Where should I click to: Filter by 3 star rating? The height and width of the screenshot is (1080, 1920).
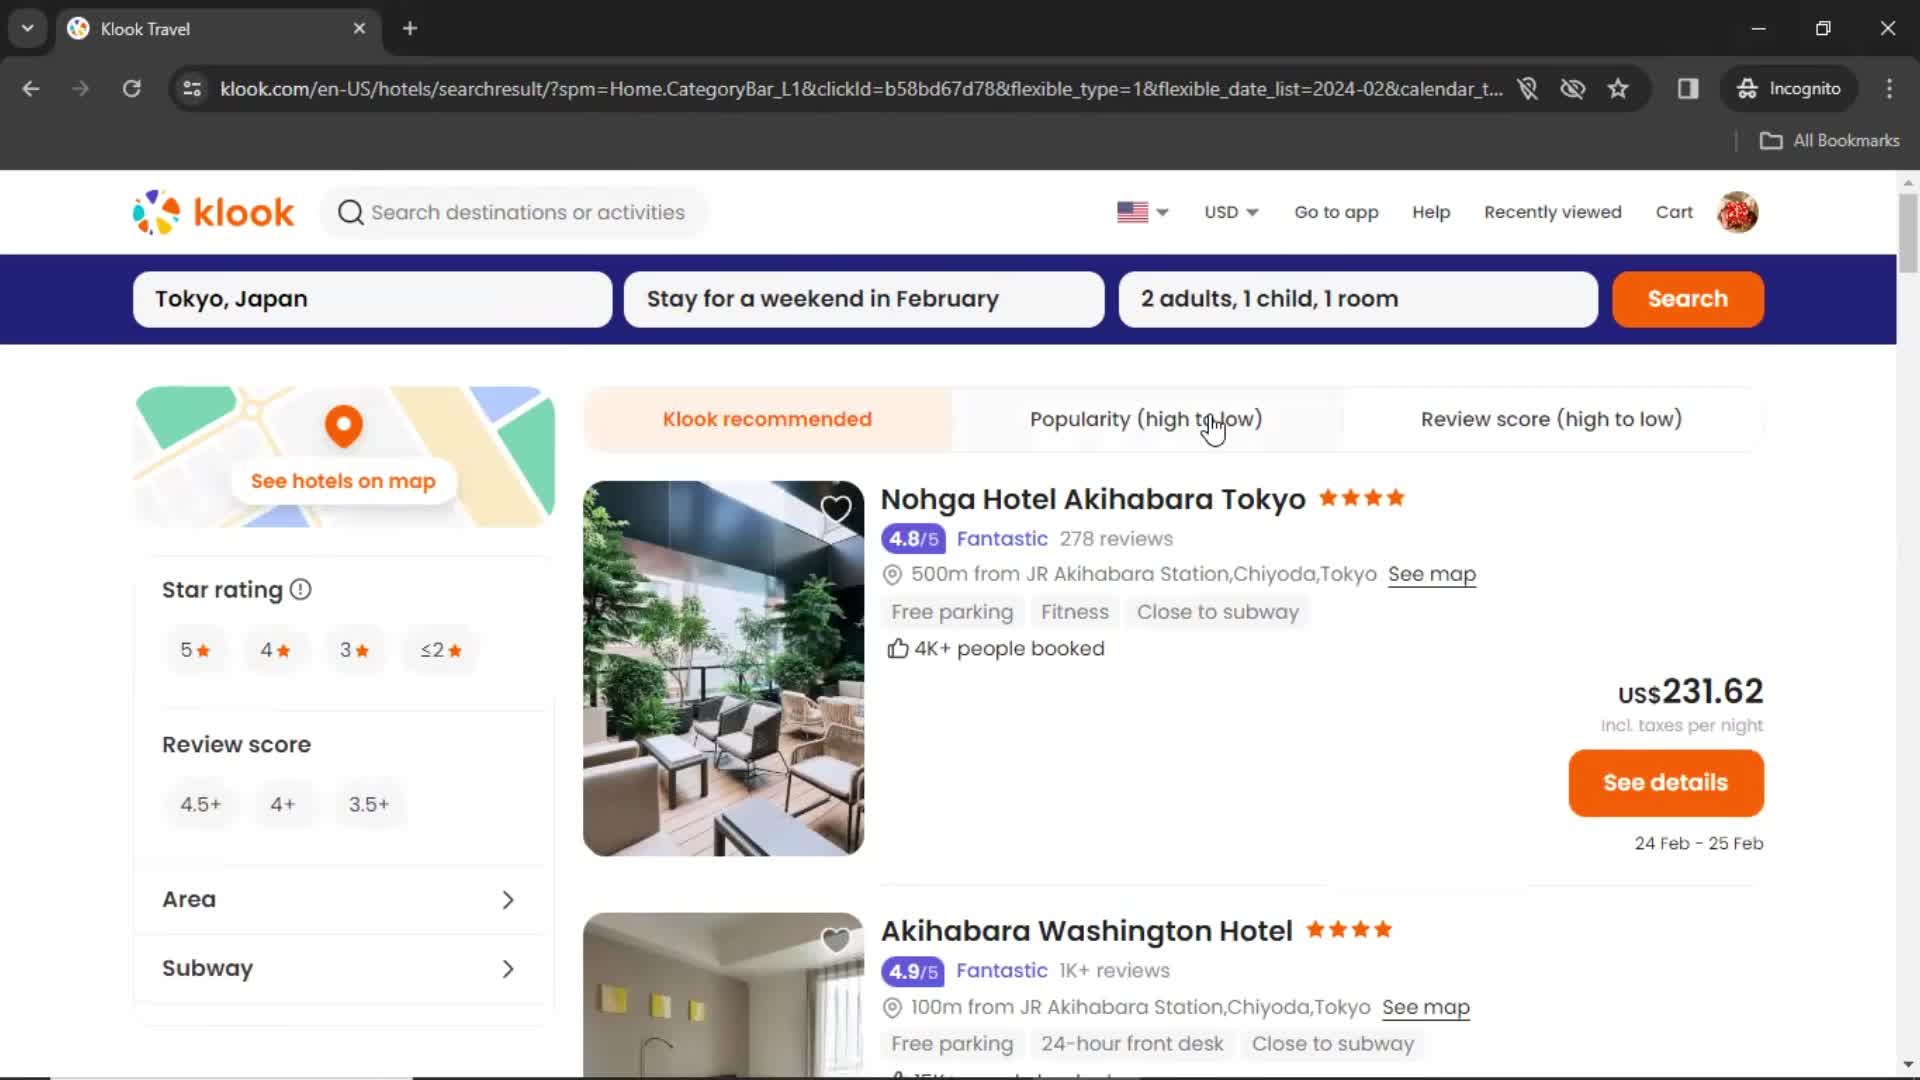[354, 650]
